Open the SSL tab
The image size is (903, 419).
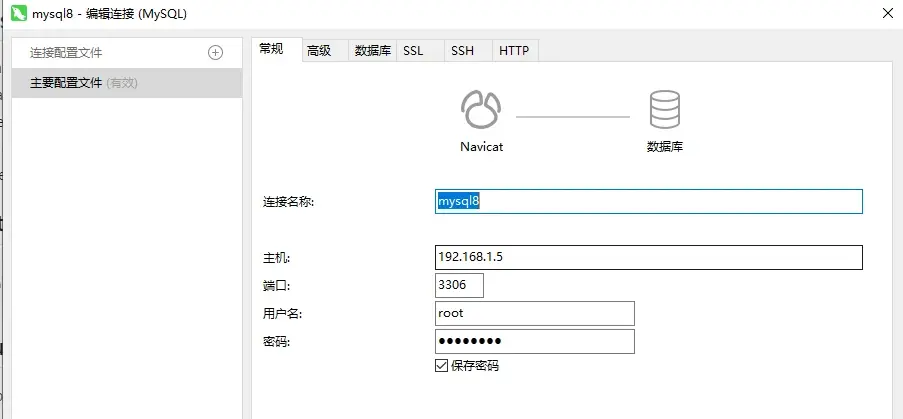tap(413, 50)
